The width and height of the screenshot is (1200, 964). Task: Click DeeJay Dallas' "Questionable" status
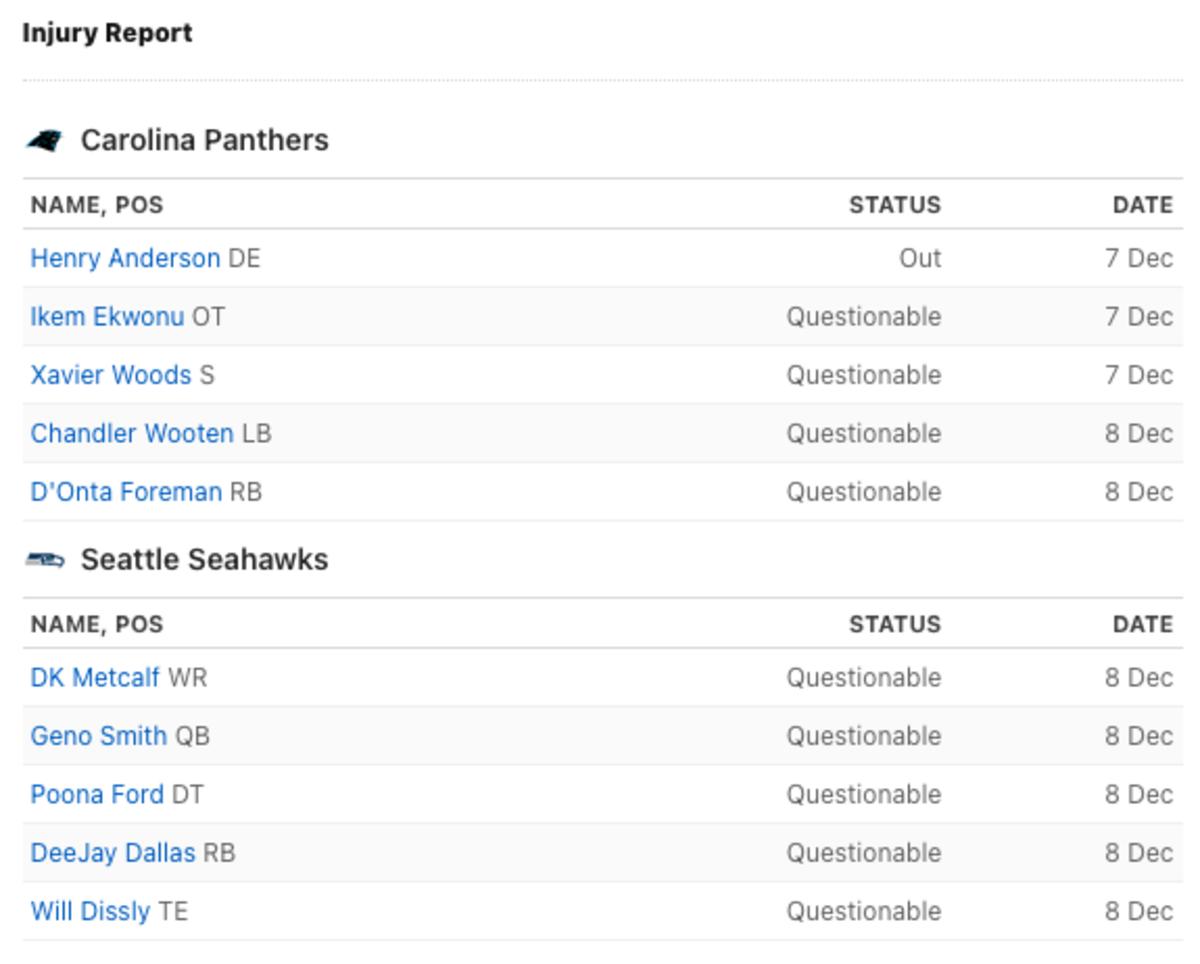(863, 853)
